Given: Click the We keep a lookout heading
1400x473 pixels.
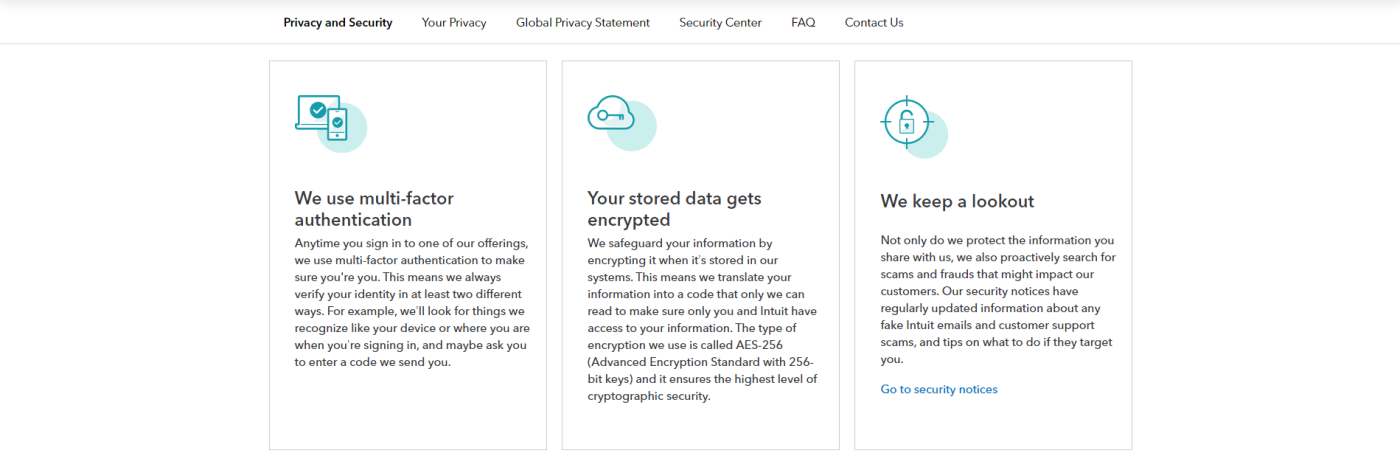Looking at the screenshot, I should tap(957, 201).
